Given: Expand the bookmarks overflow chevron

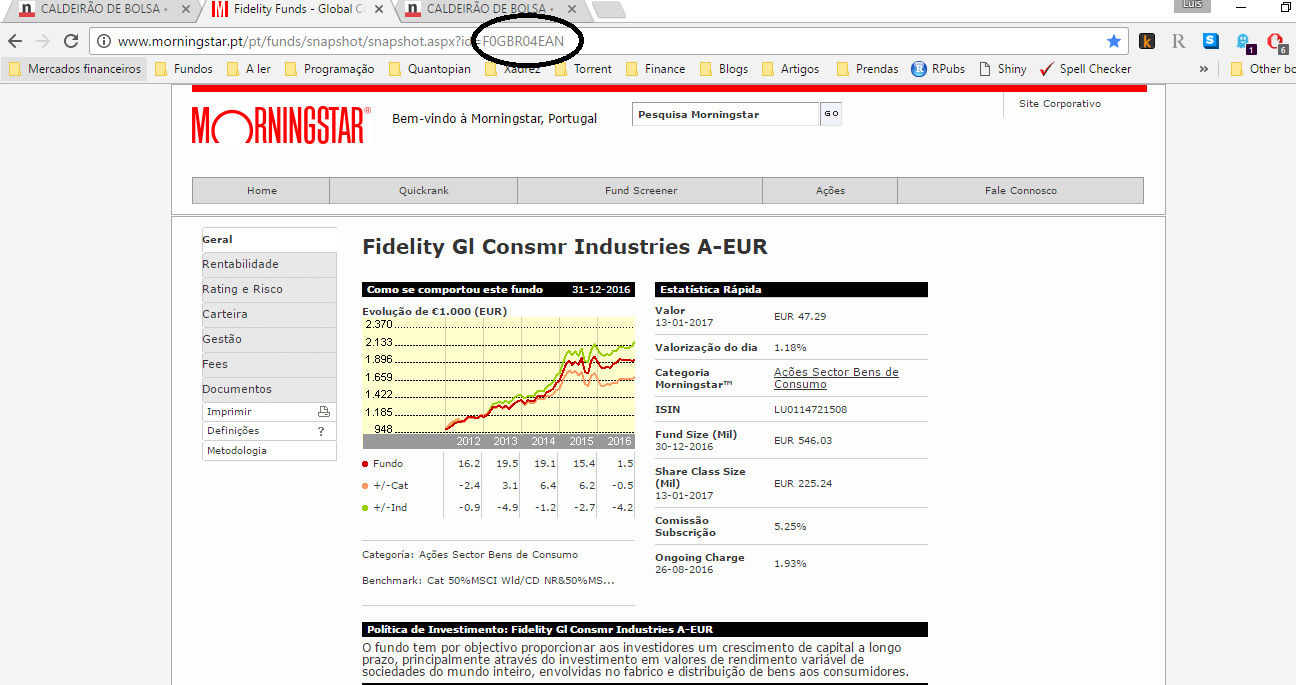Looking at the screenshot, I should click(1203, 69).
